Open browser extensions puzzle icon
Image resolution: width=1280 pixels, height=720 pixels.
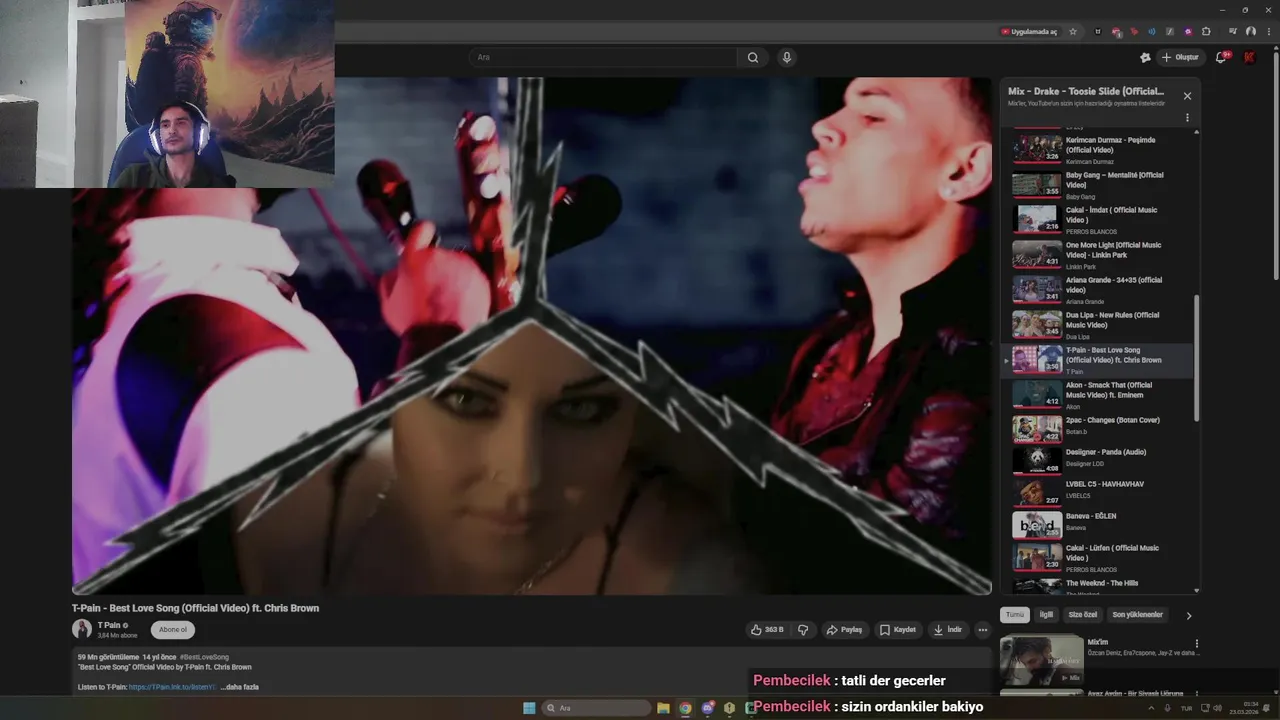(1206, 31)
